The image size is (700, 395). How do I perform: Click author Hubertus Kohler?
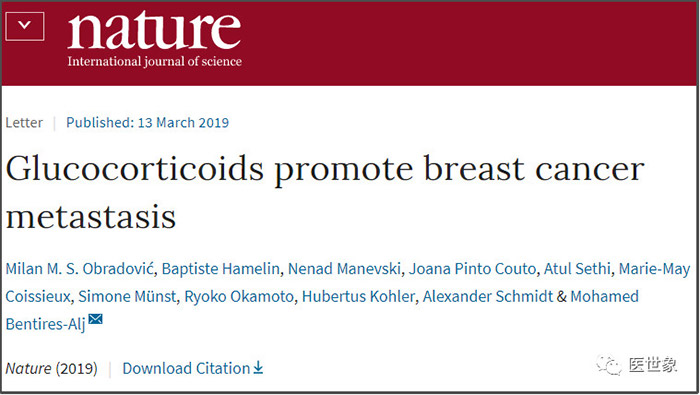358,296
